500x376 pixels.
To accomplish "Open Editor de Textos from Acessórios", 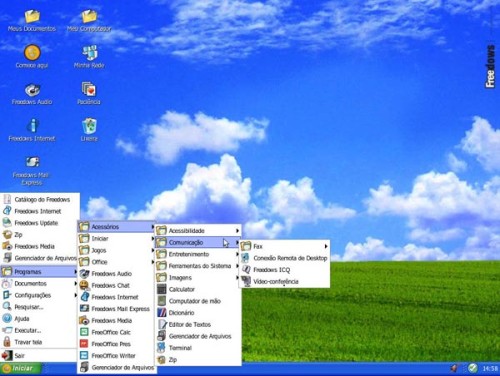I will point(198,324).
